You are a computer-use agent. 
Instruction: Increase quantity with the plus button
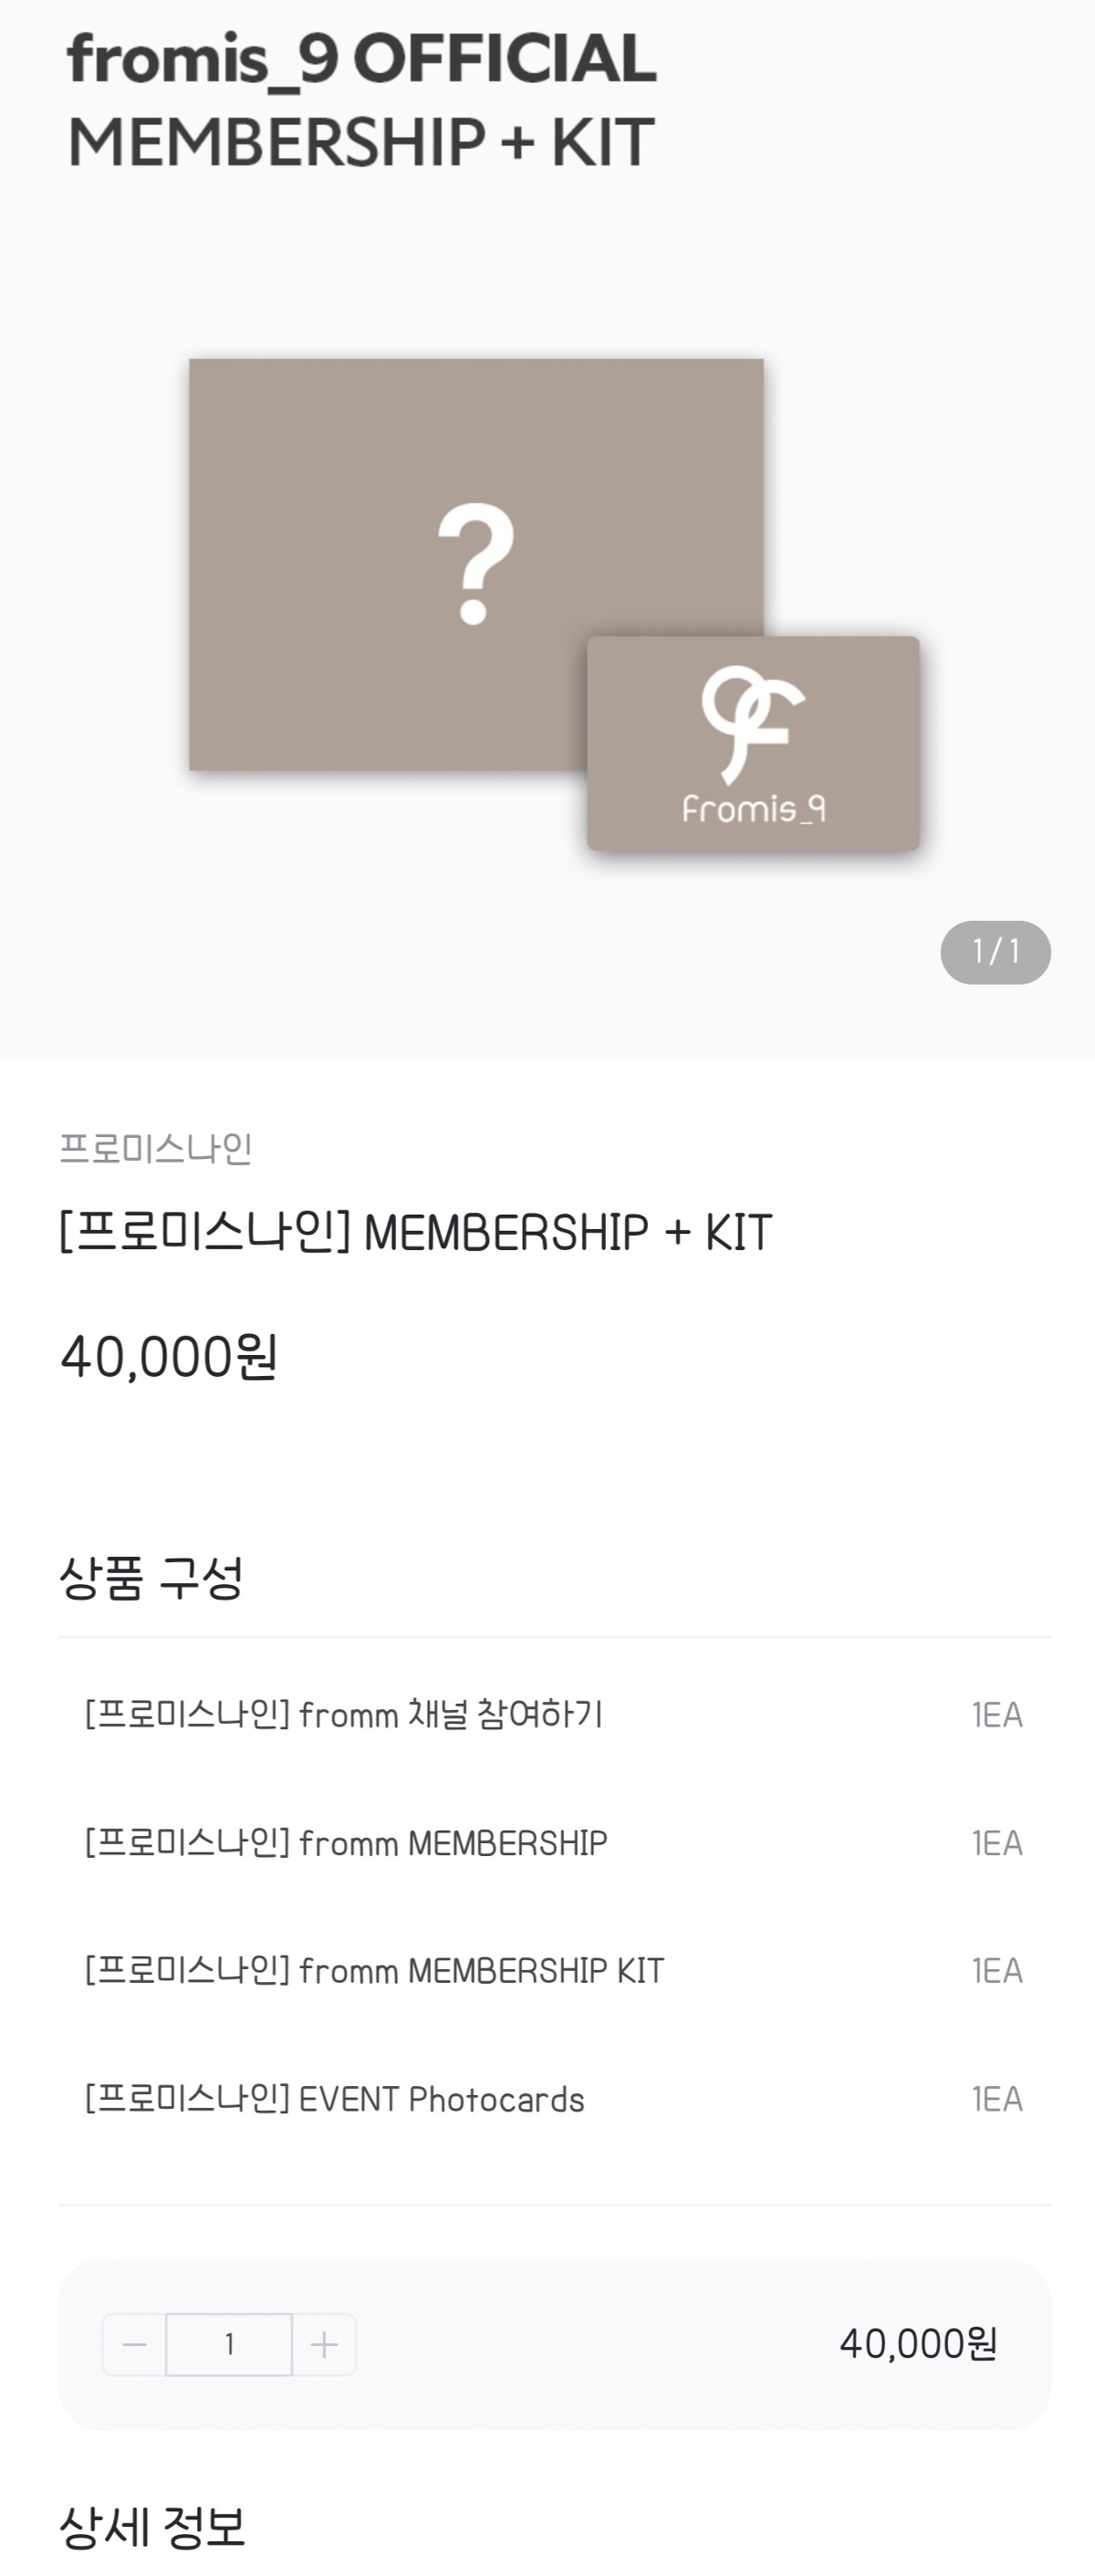point(324,2344)
